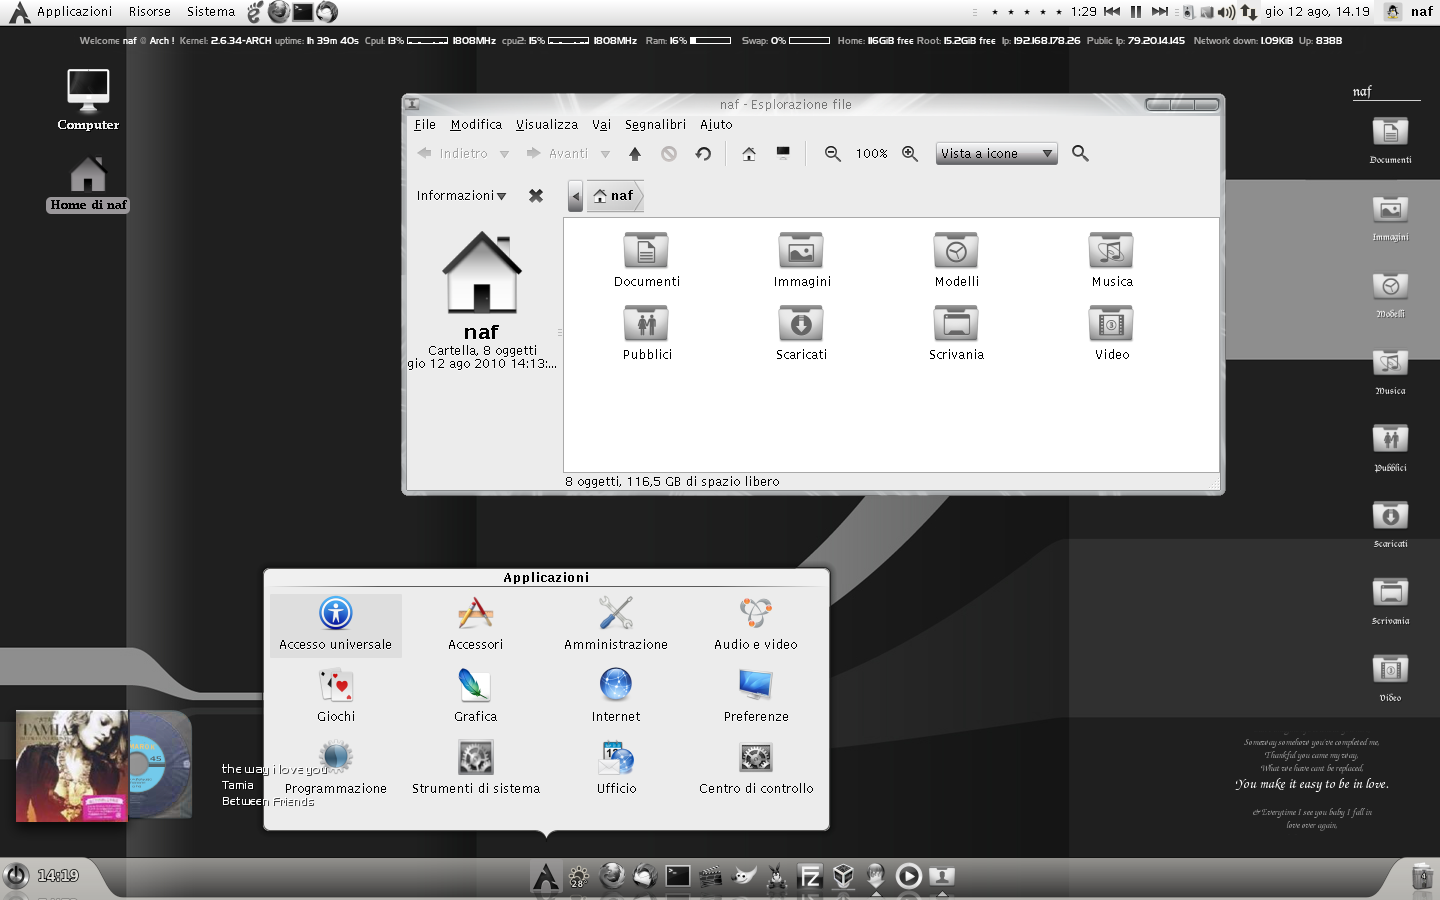Zoom out the file browser view
1440x900 pixels.
click(x=832, y=153)
